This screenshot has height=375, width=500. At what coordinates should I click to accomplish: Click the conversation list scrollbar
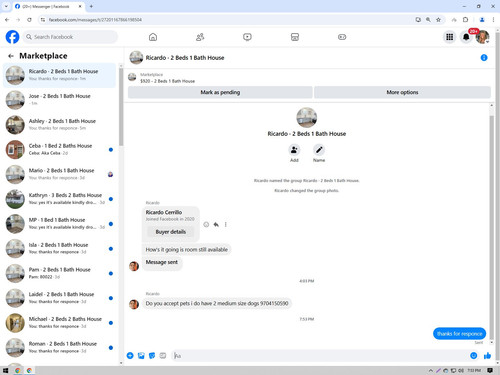click(x=121, y=107)
